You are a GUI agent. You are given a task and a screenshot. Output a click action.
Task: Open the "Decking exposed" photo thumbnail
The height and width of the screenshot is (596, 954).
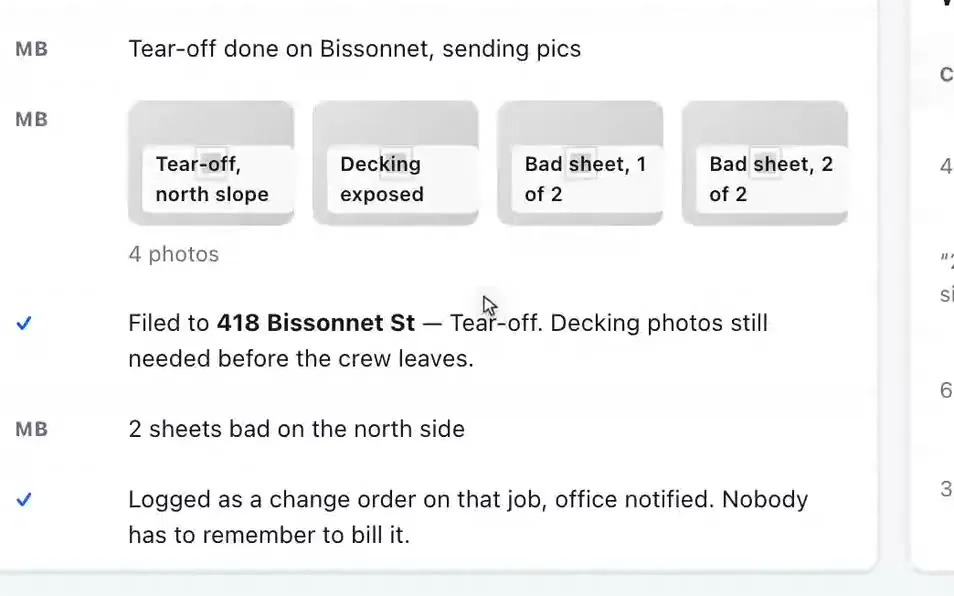point(395,163)
